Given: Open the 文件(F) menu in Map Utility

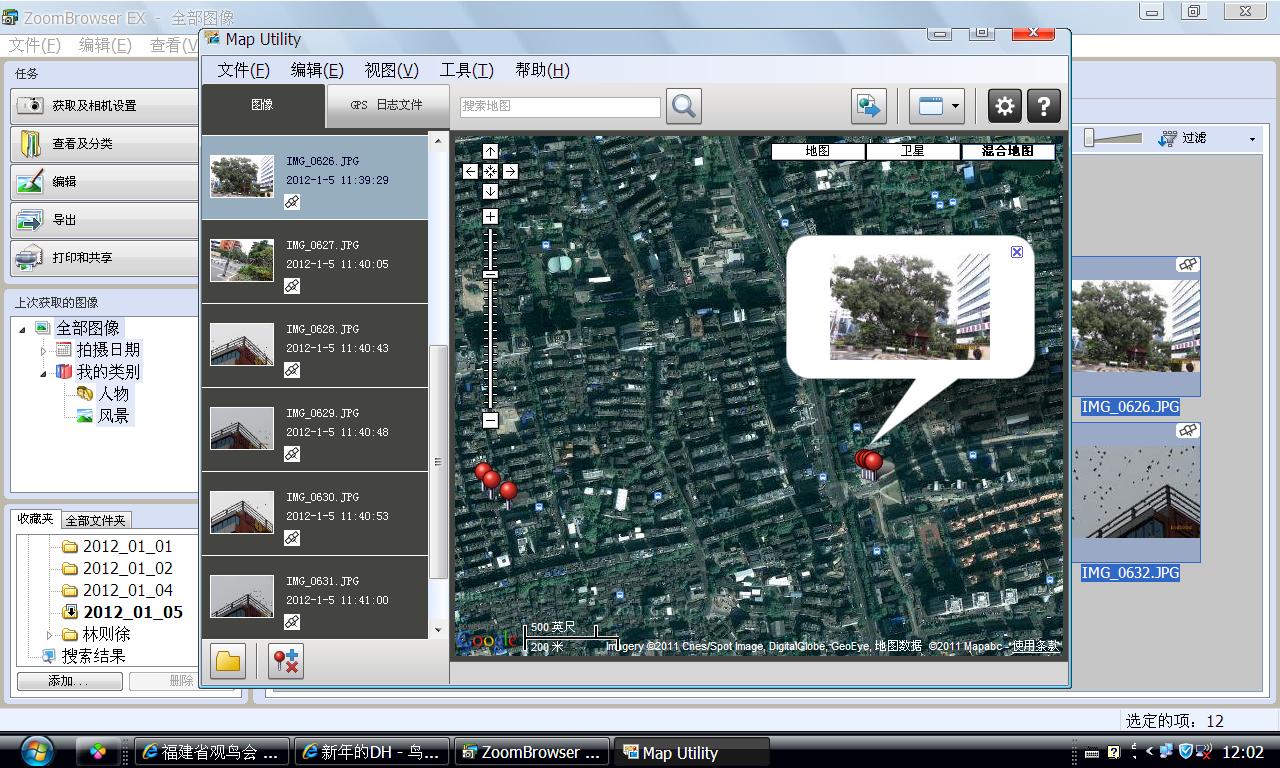Looking at the screenshot, I should (243, 70).
